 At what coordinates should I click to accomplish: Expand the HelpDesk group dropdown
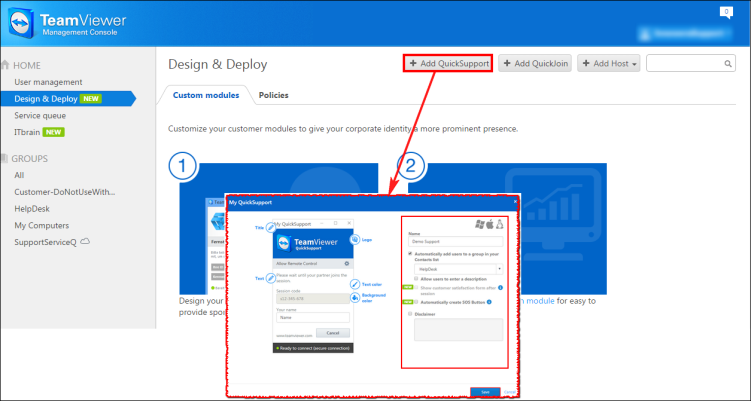(x=458, y=269)
